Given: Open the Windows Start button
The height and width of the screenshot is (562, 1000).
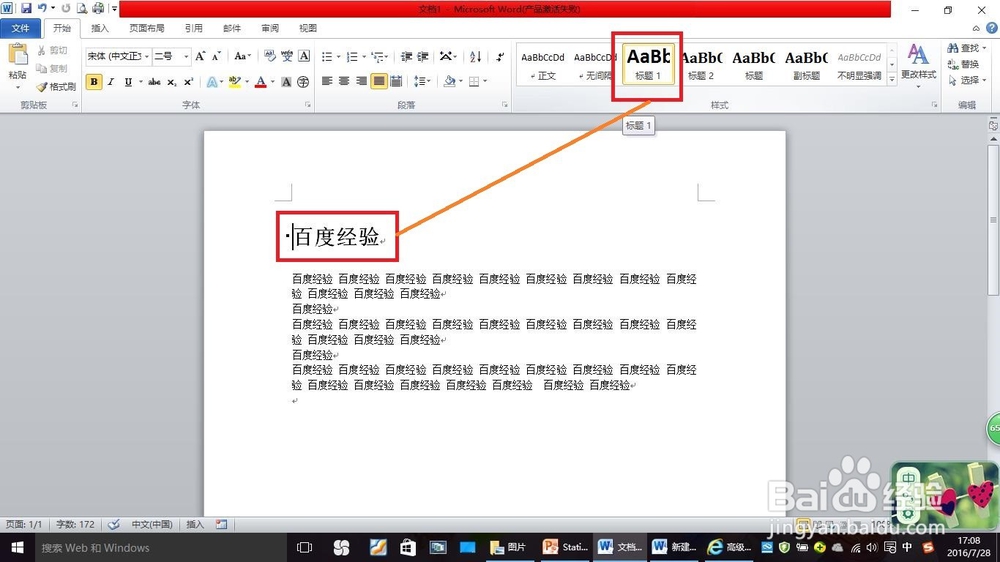Looking at the screenshot, I should click(17, 547).
